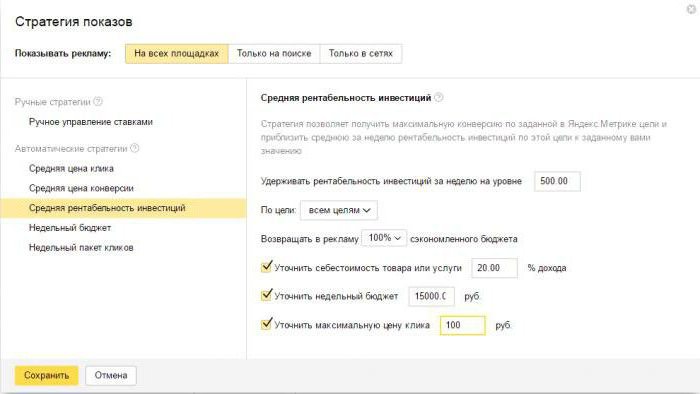Click the Стратегия показов dialog title
This screenshot has width=700, height=394.
coord(74,22)
